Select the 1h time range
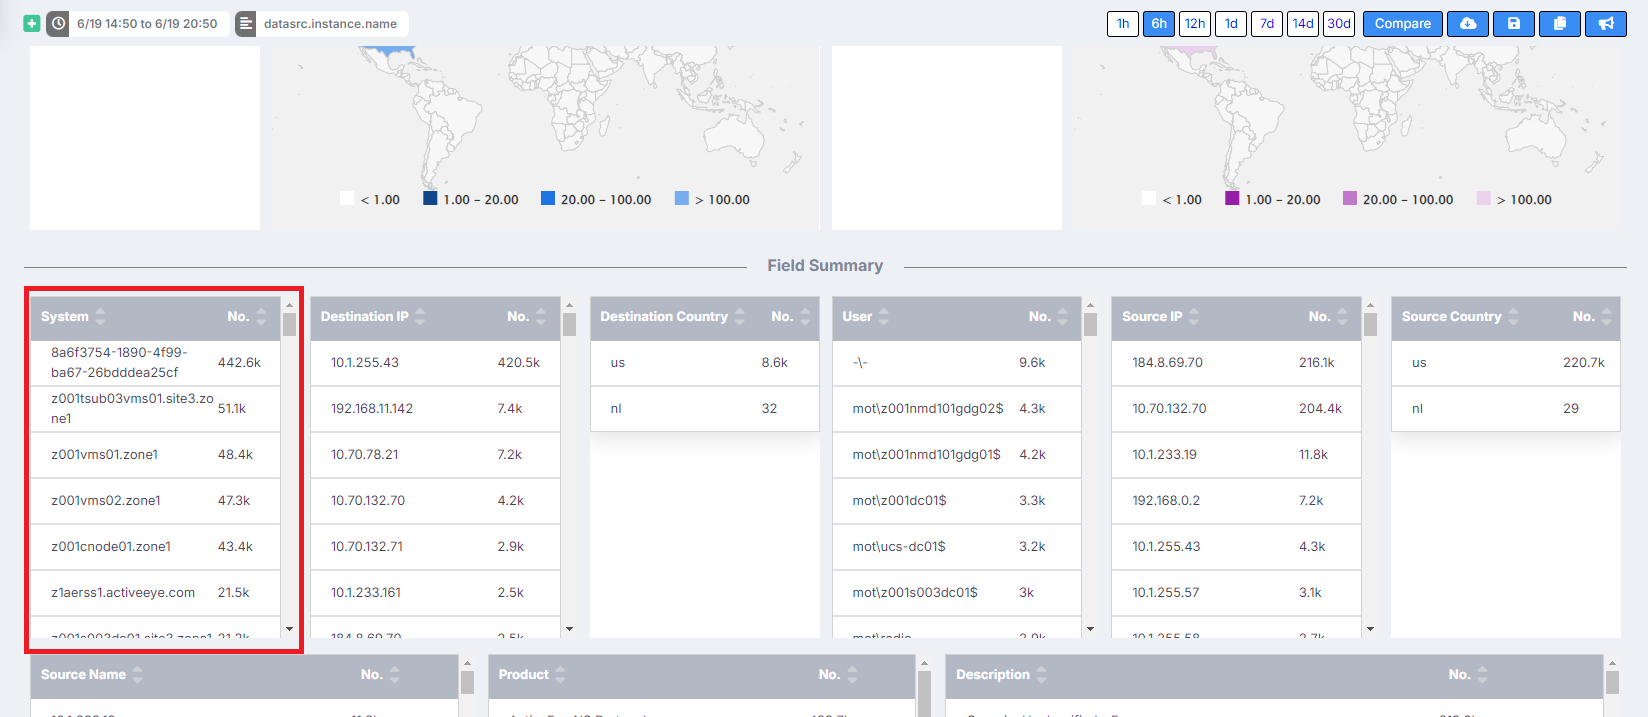1648x717 pixels. pos(1123,23)
